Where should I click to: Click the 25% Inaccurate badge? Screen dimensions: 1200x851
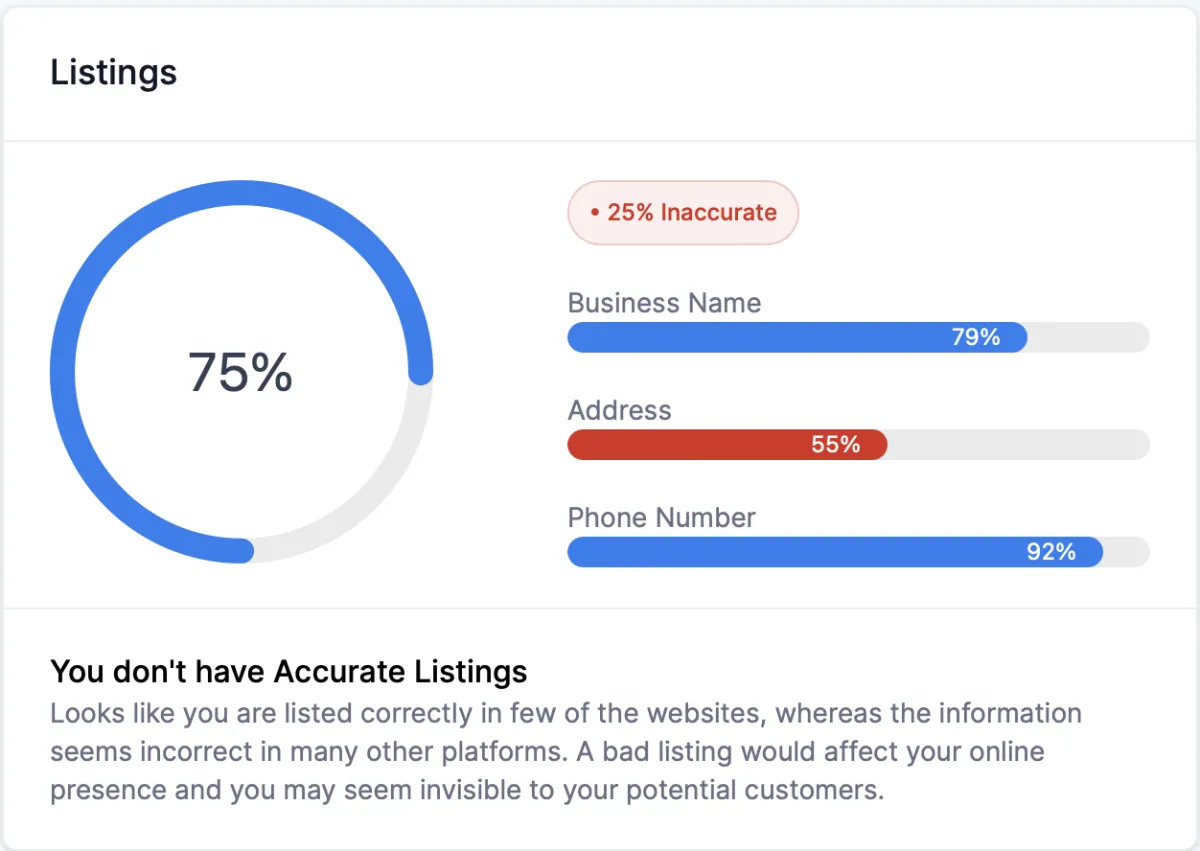coord(683,212)
